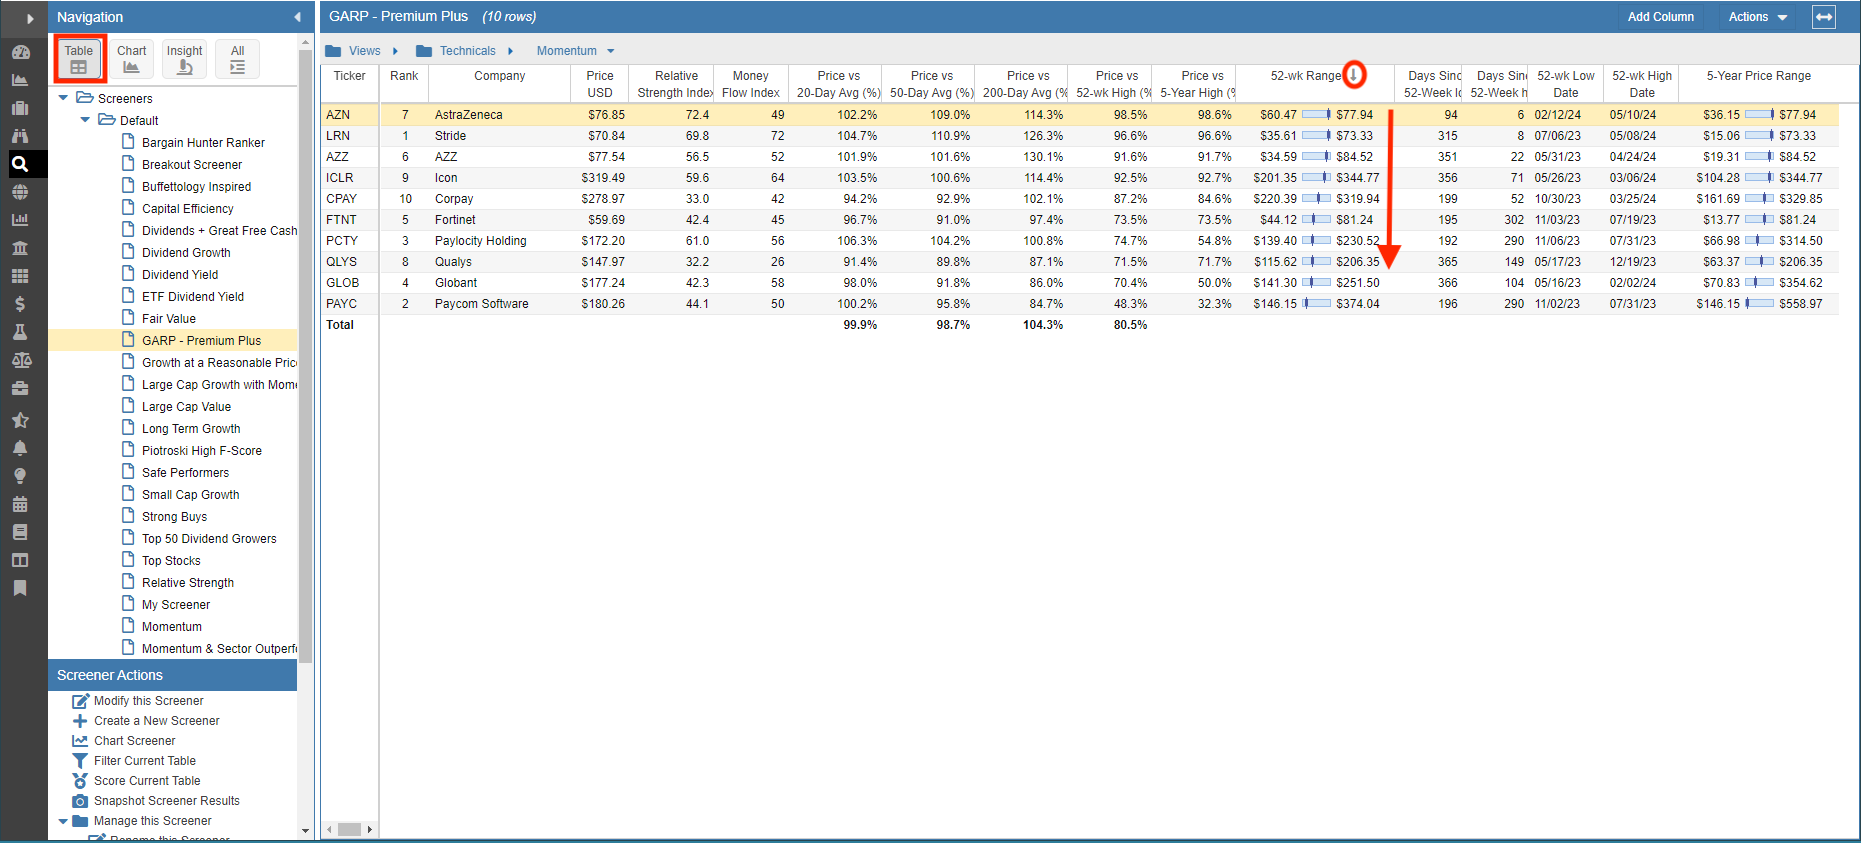
Task: Open the Technicals folder menu
Action: pos(456,51)
